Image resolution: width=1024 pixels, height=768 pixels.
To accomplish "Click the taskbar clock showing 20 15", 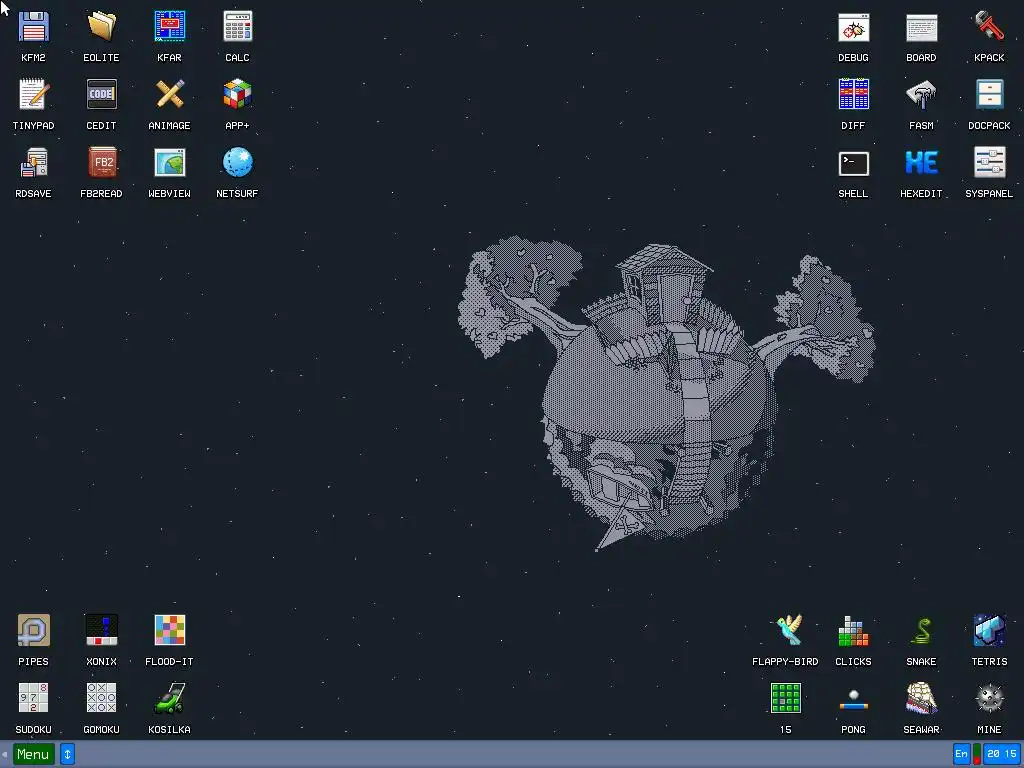I will coord(1002,754).
